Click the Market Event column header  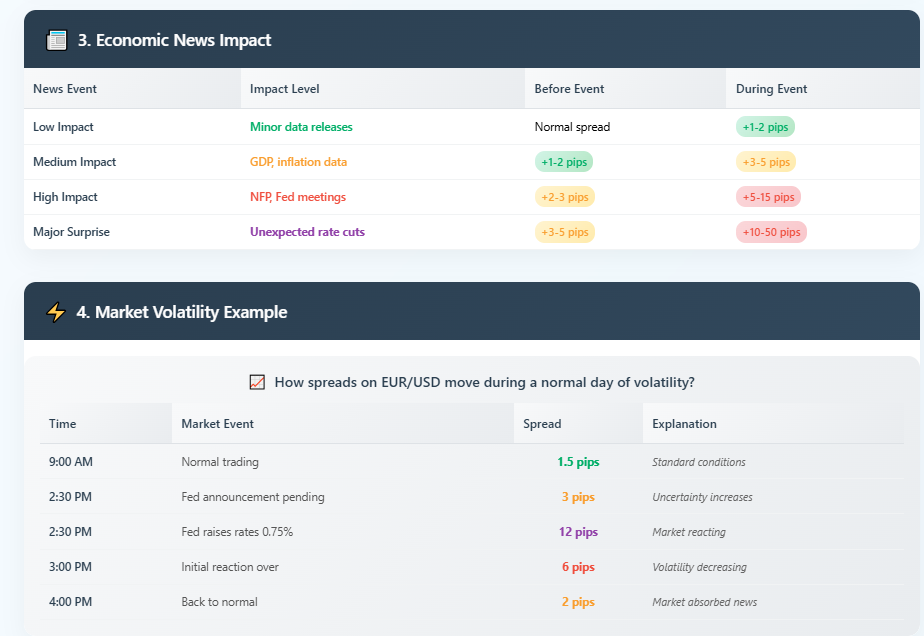(217, 424)
